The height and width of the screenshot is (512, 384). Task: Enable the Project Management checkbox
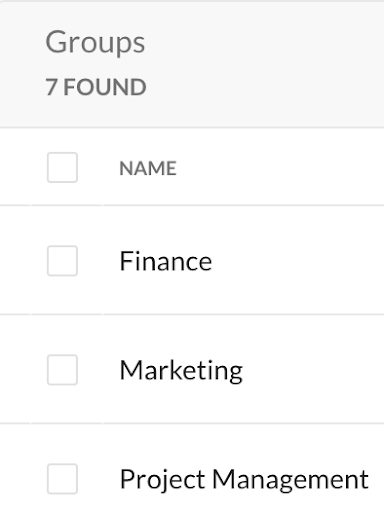coord(62,479)
